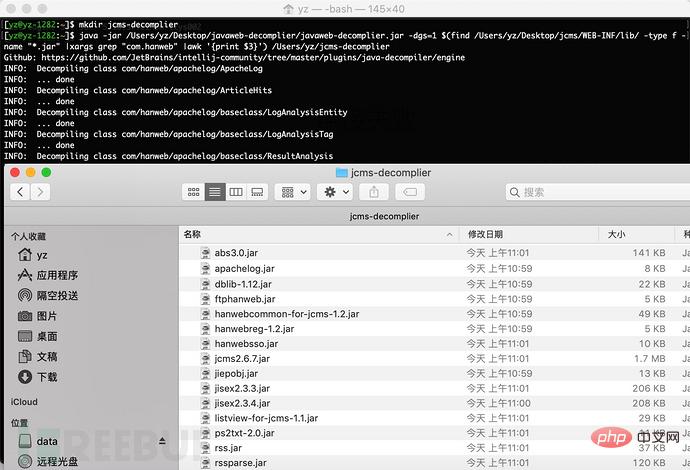Sort by 大小 column header
Viewport: 690px width, 470px height.
click(x=616, y=234)
